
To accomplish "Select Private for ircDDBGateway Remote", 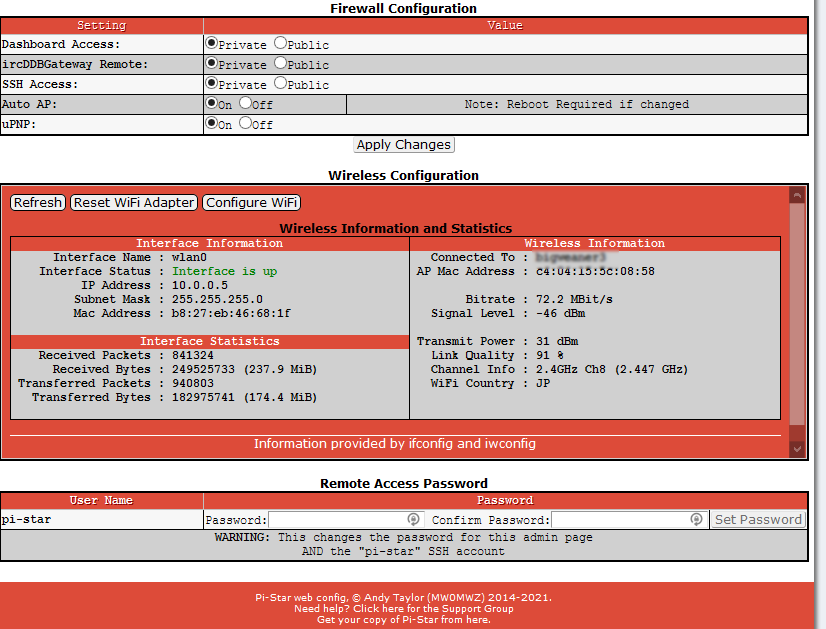I will click(x=211, y=63).
